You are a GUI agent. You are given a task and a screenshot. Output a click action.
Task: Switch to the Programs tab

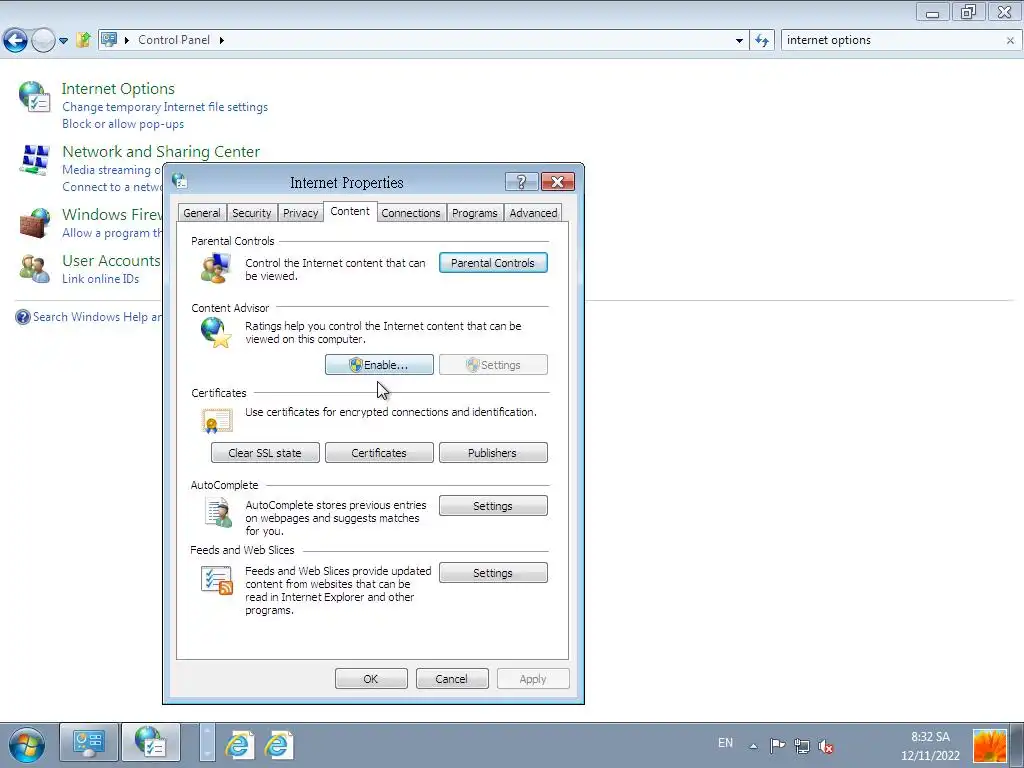475,213
